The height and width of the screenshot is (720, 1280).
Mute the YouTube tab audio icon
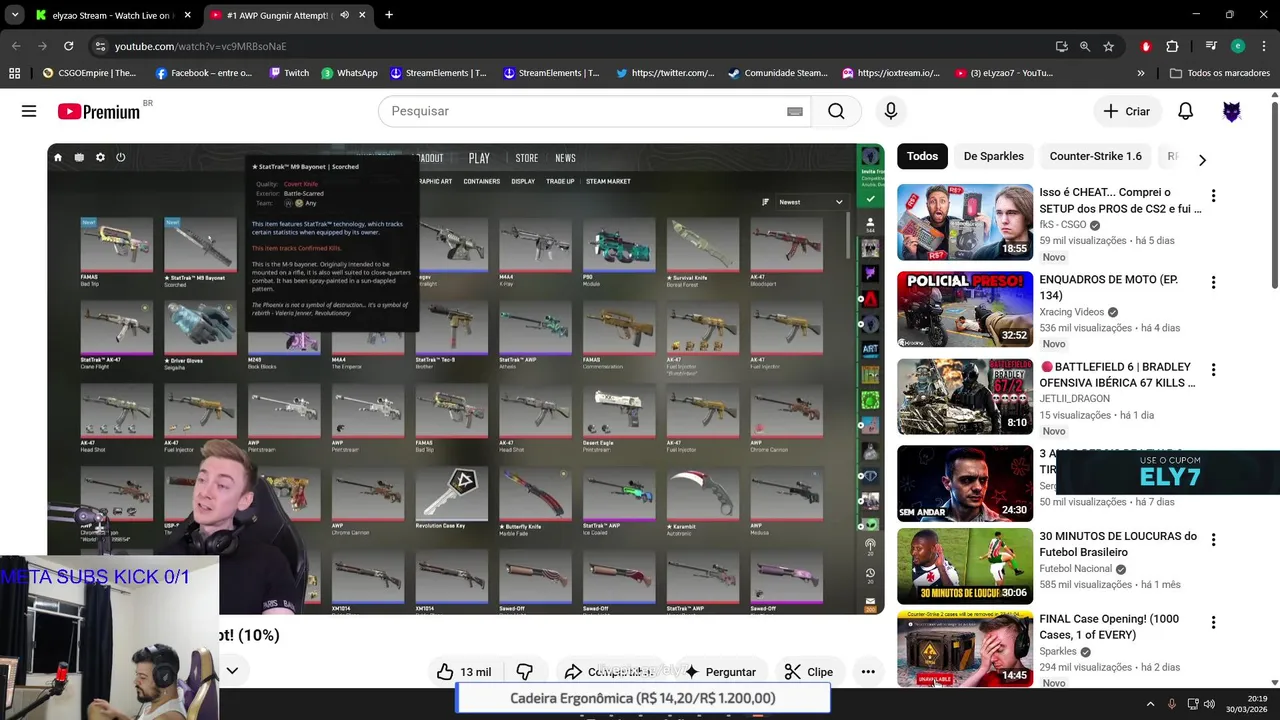coord(344,15)
